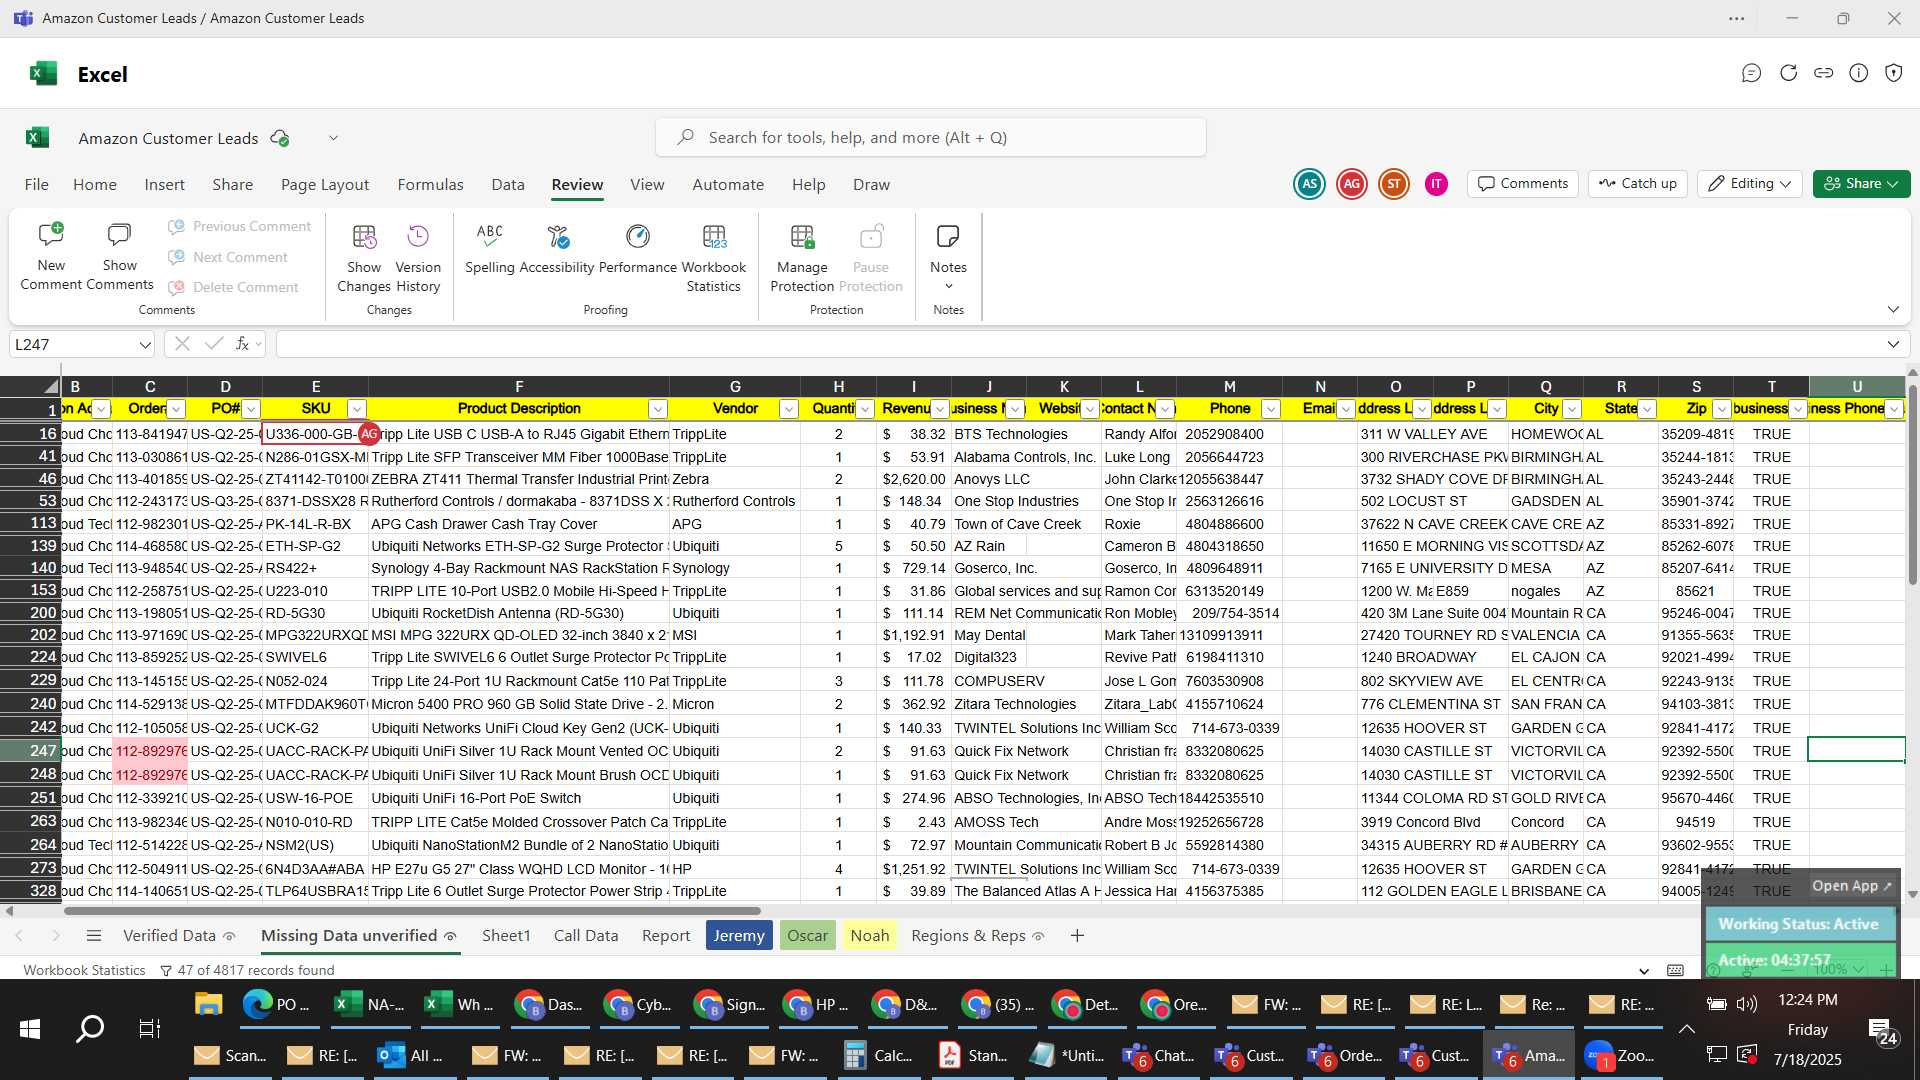Open the filter dropdown for City column
1920x1080 pixels.
point(1571,409)
